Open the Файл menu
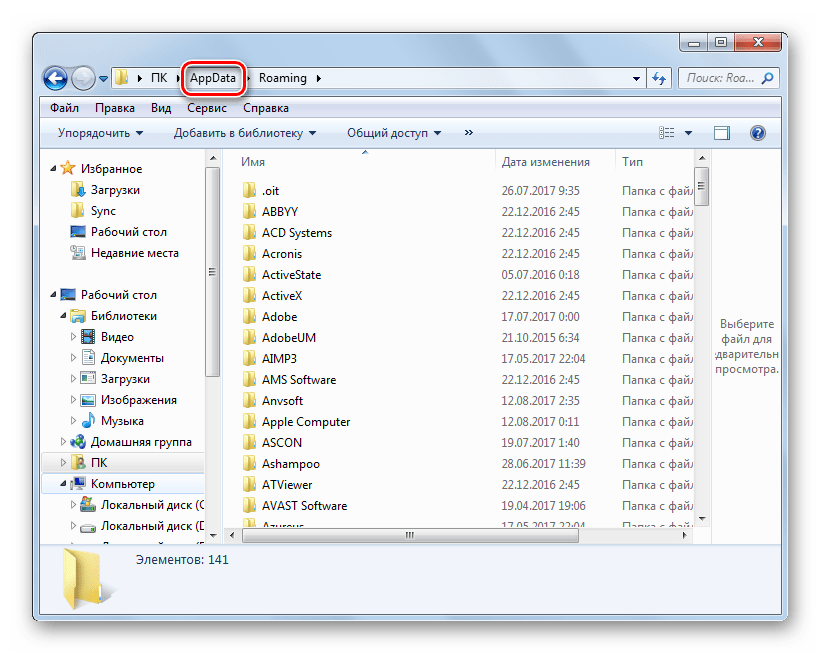Screen dimensions: 821x654 click(x=64, y=108)
